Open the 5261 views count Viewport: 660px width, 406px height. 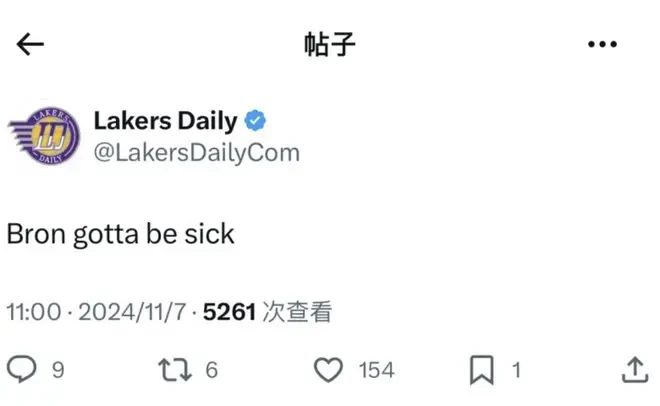click(267, 312)
